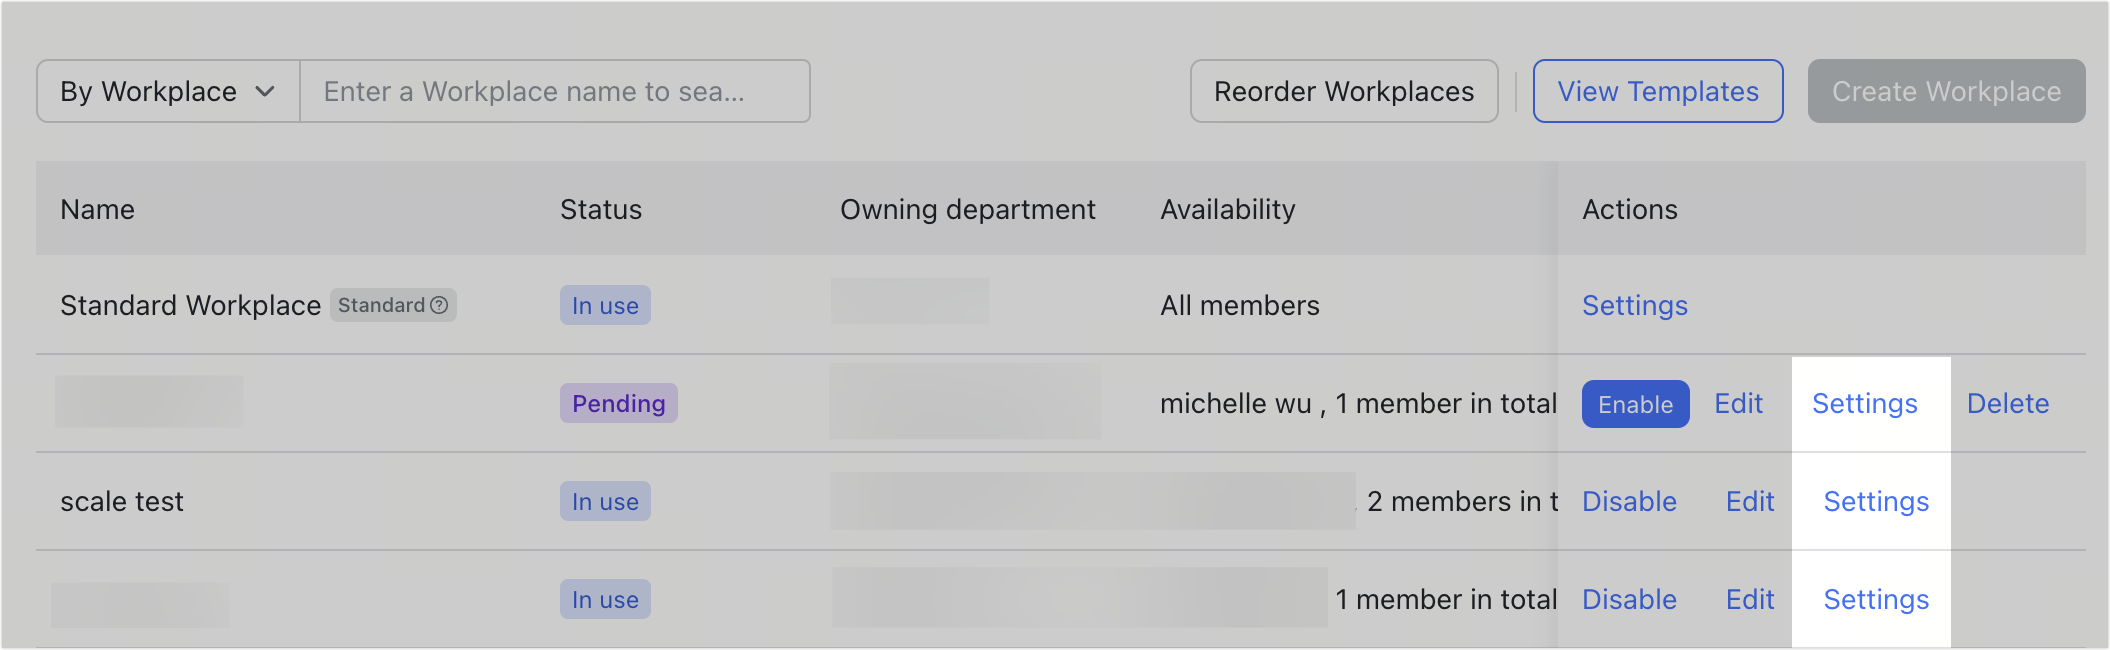Click michelle wu availability cell

click(x=1358, y=403)
